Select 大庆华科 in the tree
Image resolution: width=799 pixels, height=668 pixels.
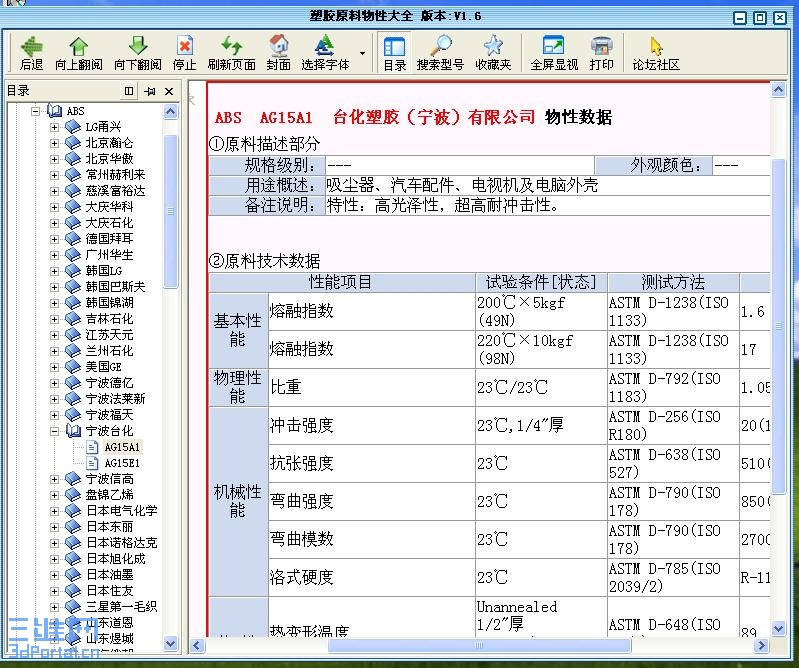click(x=109, y=206)
